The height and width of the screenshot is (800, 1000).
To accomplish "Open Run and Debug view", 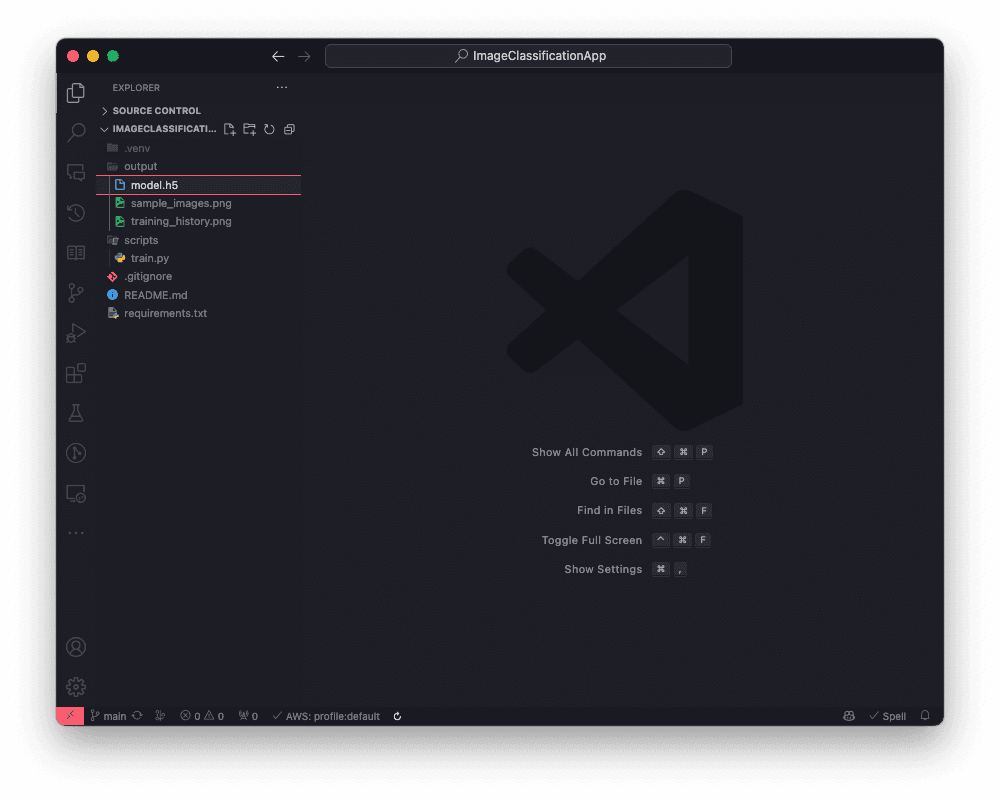I will point(76,333).
